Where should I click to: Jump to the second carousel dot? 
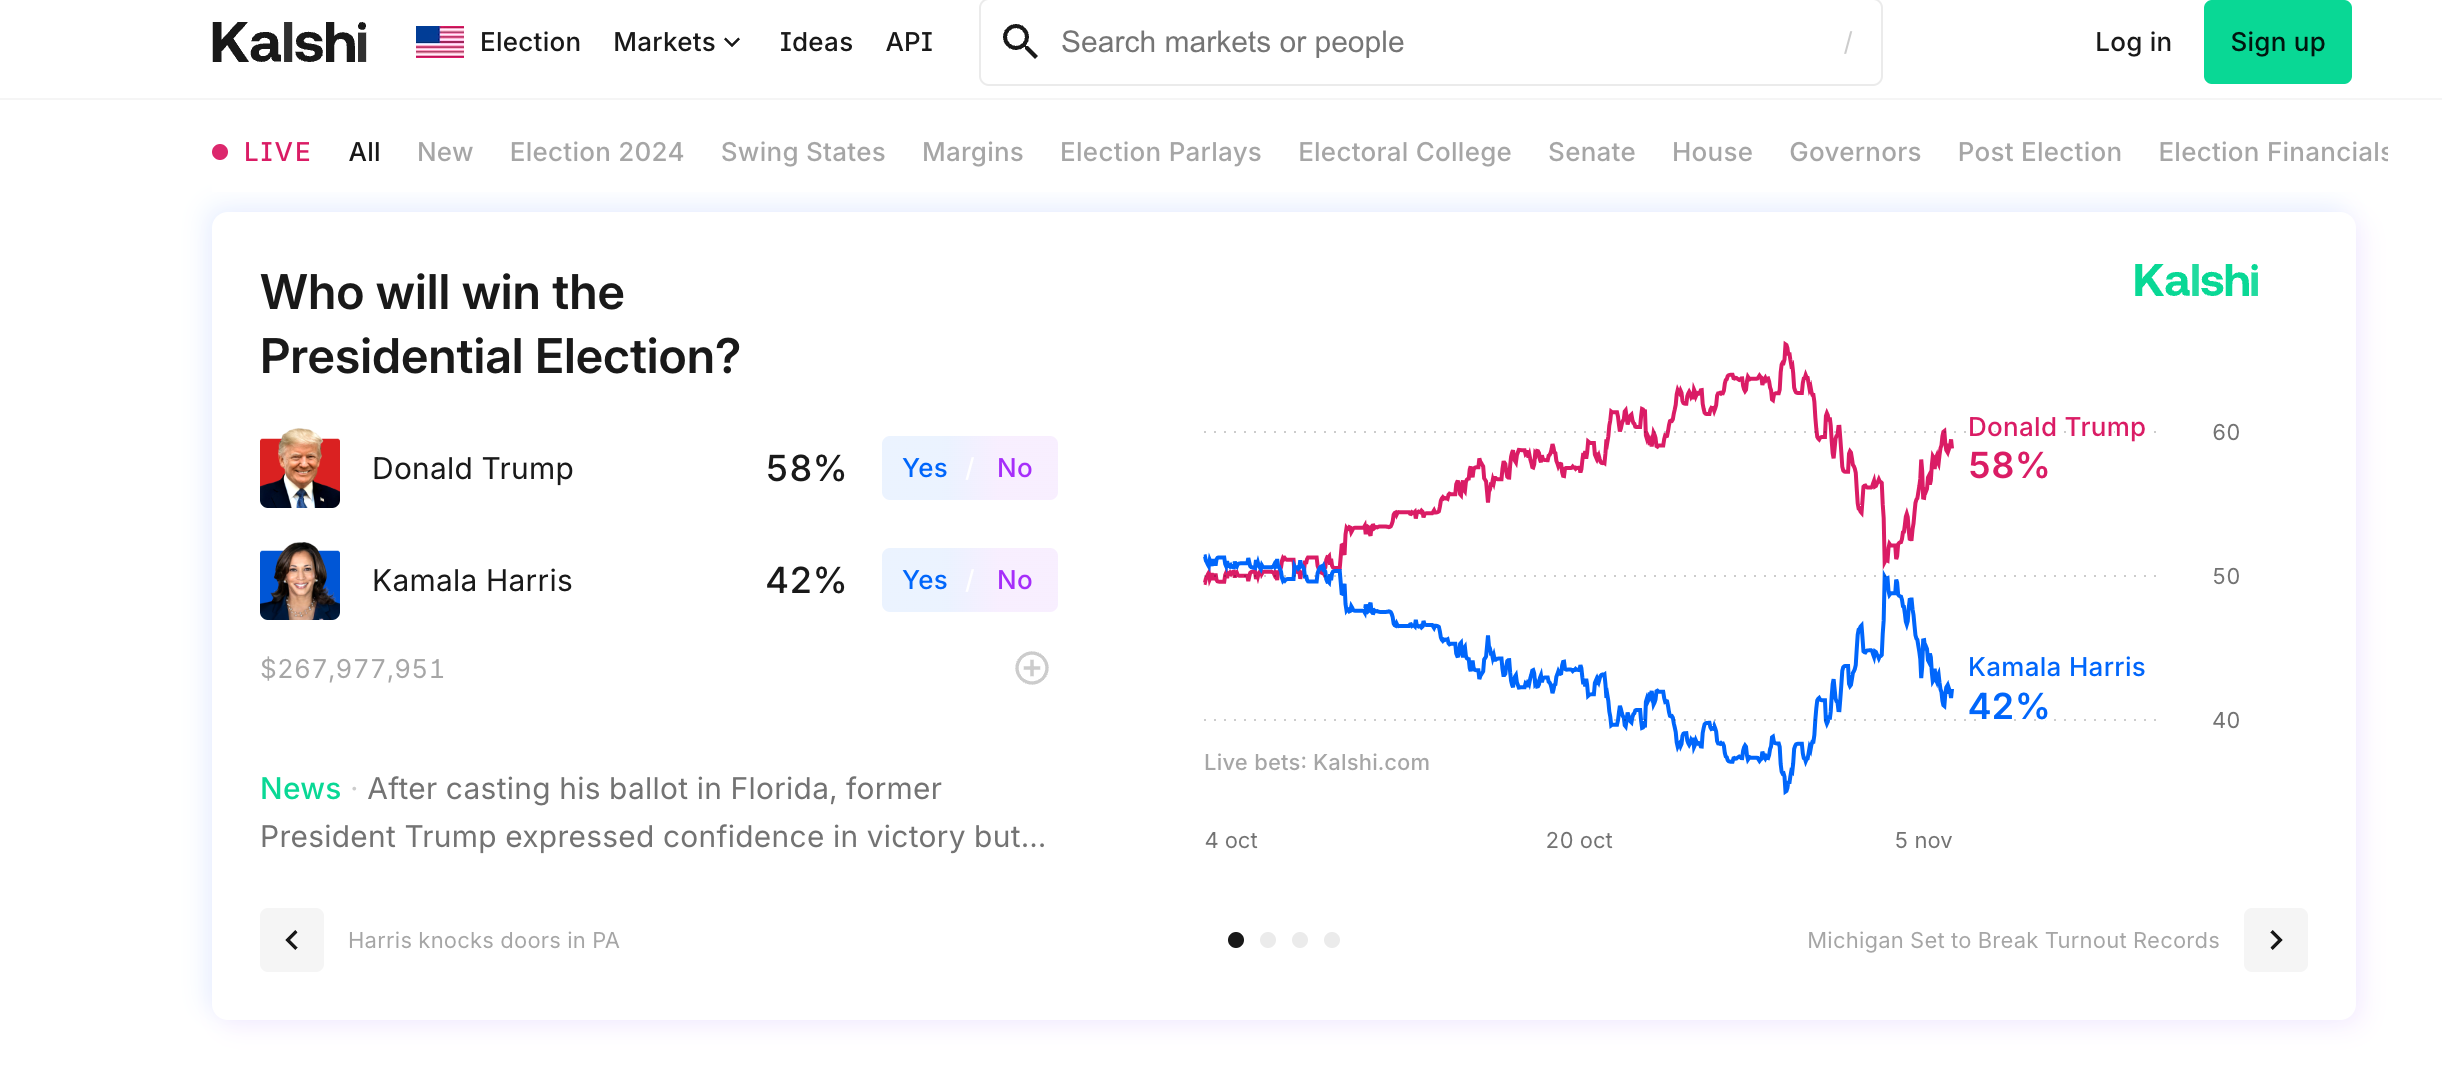pos(1268,940)
